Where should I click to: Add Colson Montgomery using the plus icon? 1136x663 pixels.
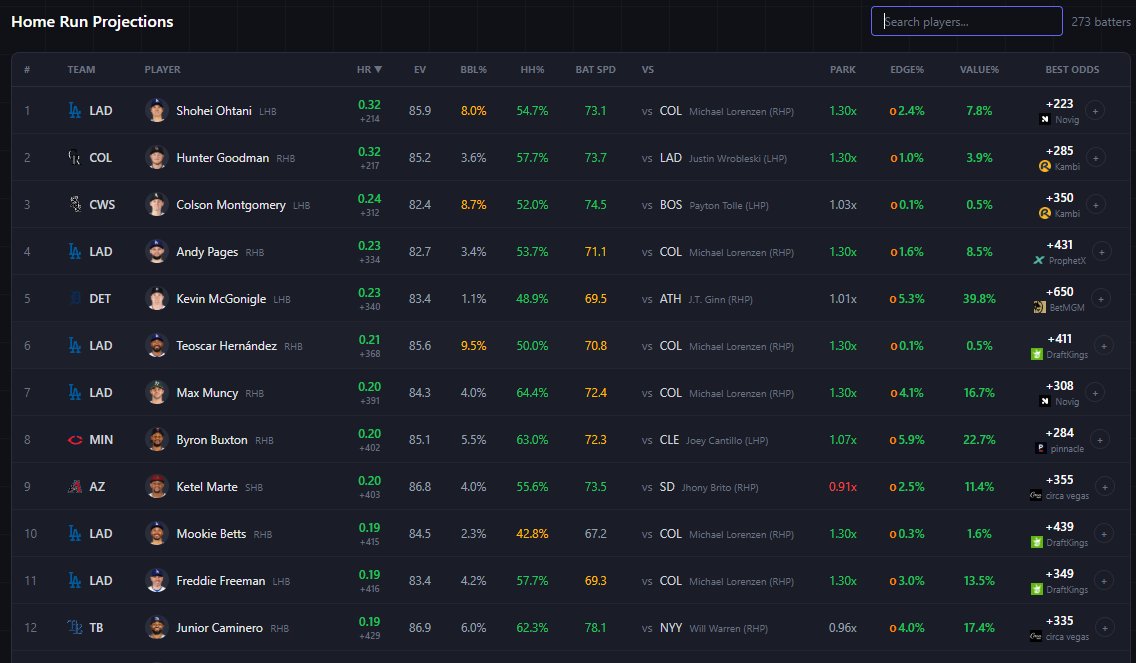pyautogui.click(x=1095, y=205)
